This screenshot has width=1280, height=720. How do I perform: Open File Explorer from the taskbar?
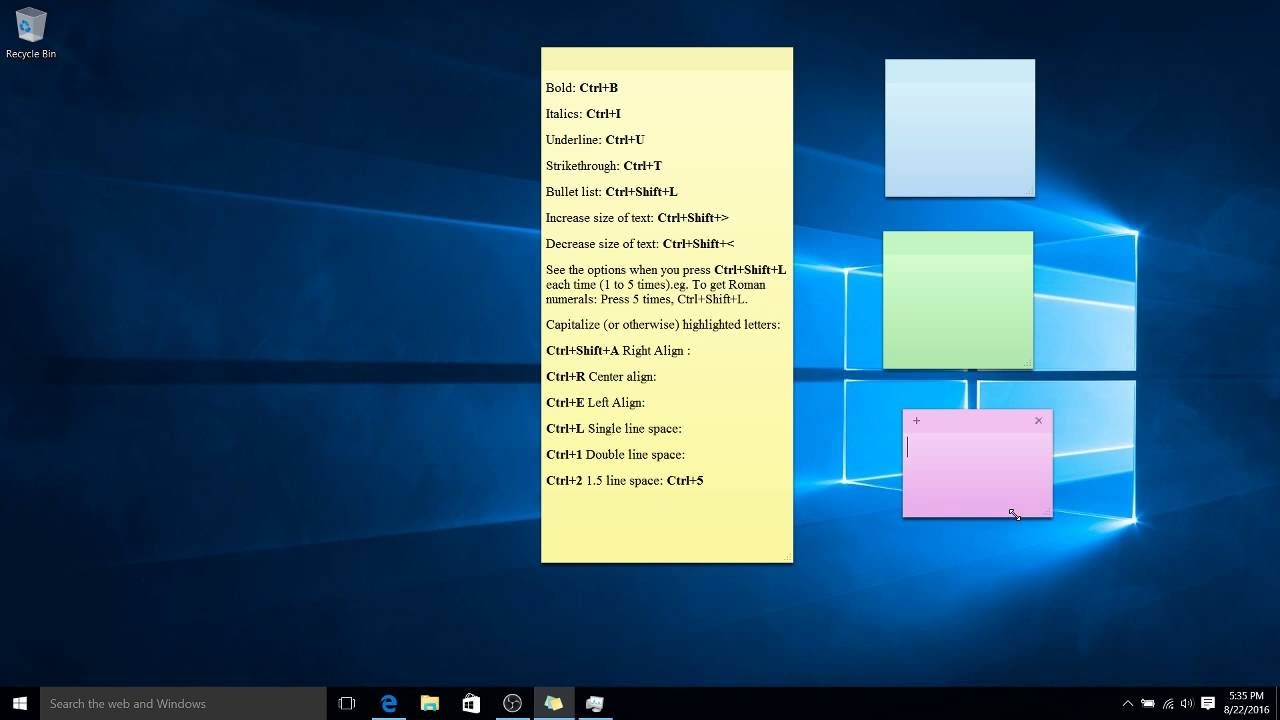429,703
